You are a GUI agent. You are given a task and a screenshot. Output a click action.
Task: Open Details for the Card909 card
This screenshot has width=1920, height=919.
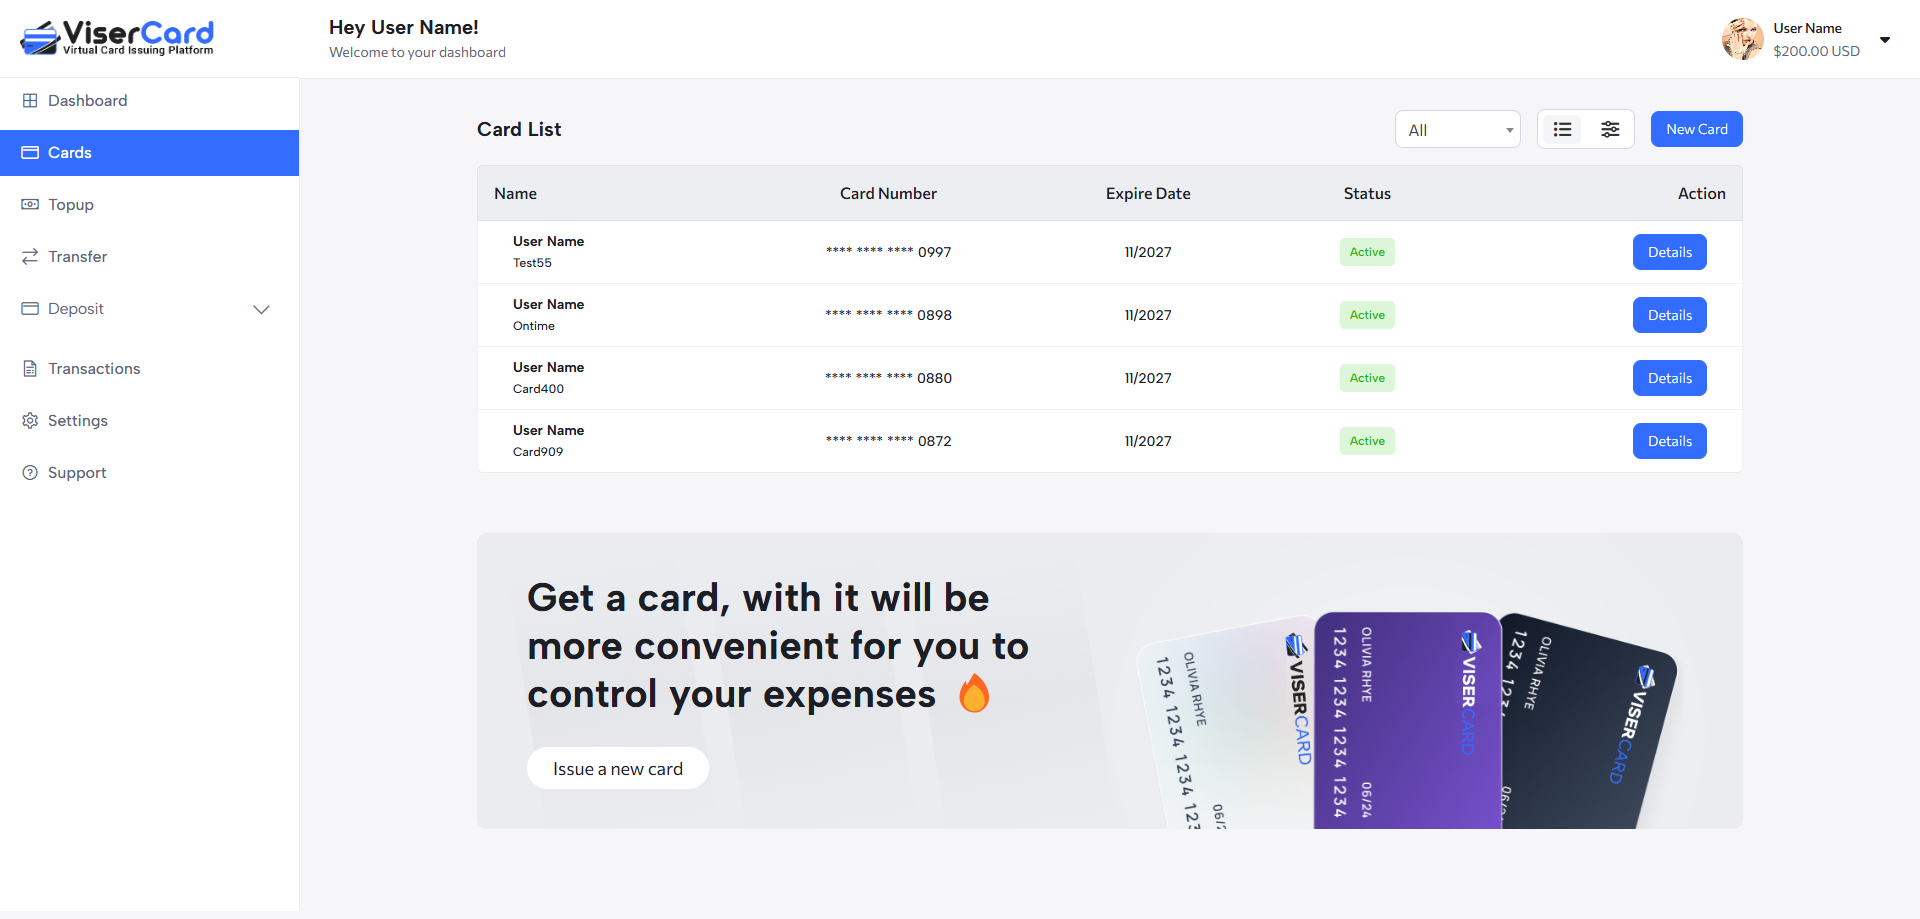coord(1669,441)
